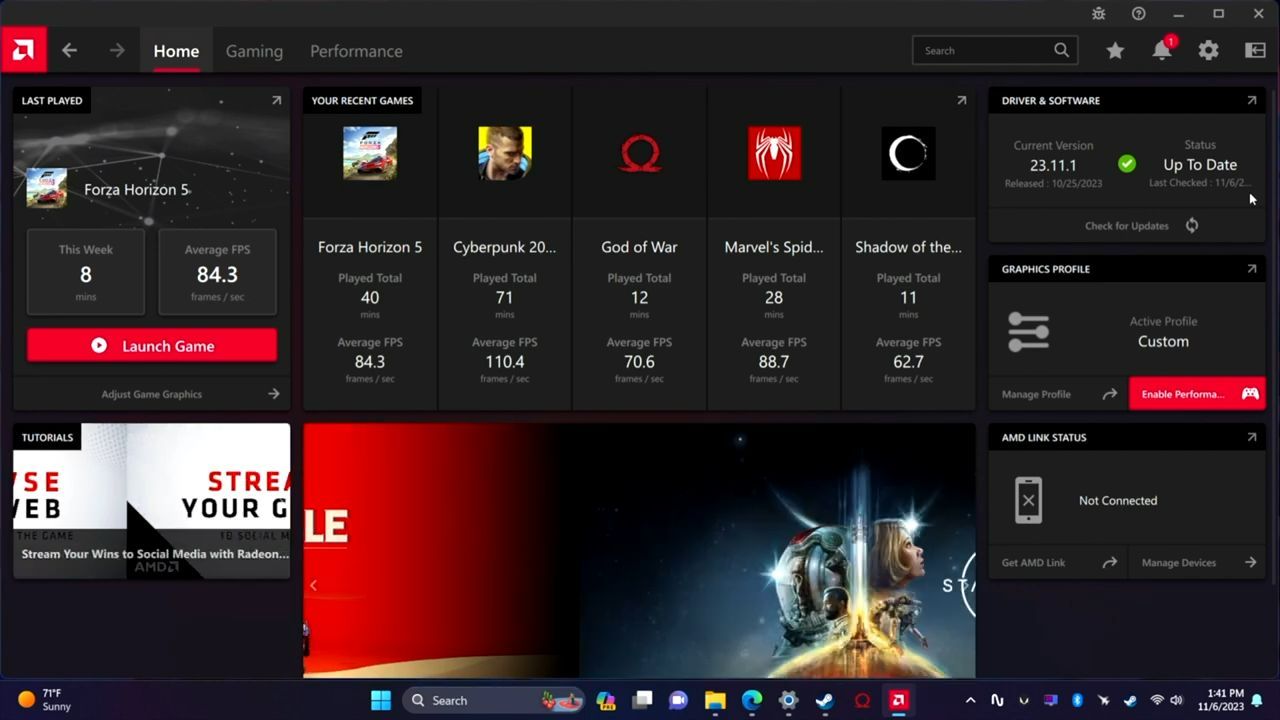1280x720 pixels.
Task: Open Manage Profile
Action: [x=1058, y=394]
